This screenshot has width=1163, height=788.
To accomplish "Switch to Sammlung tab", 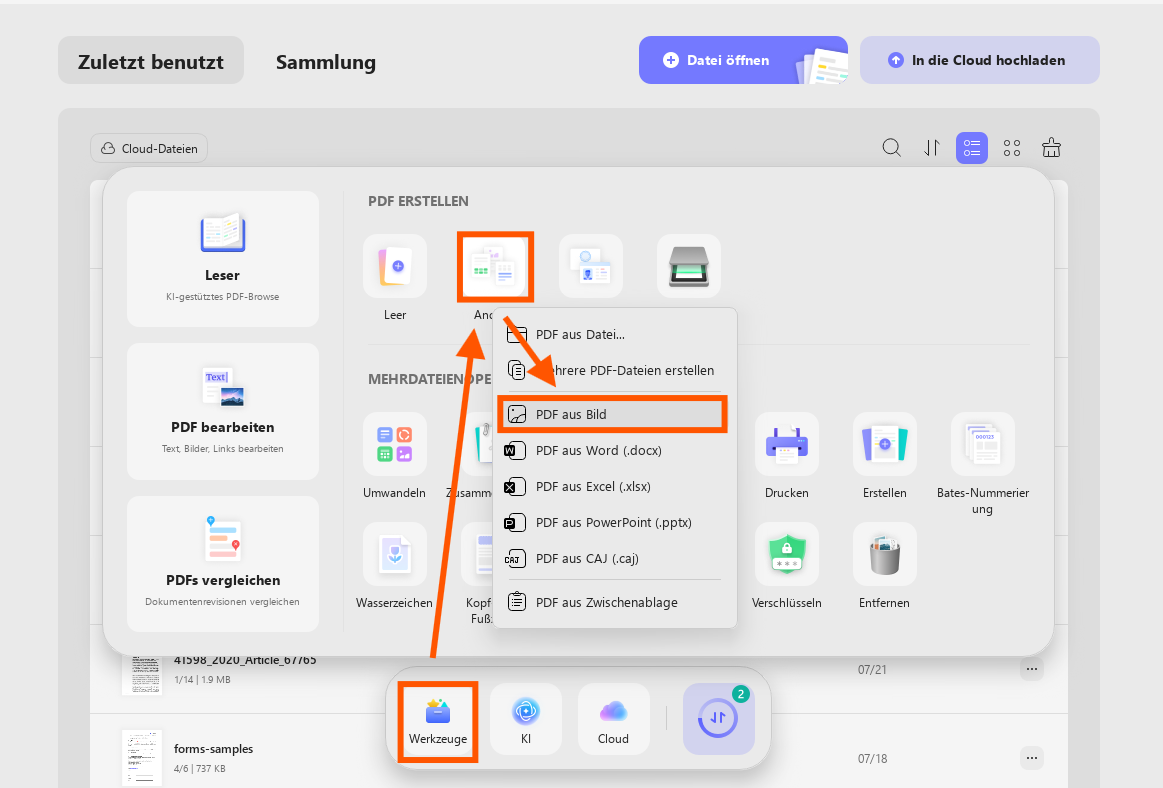I will 326,62.
